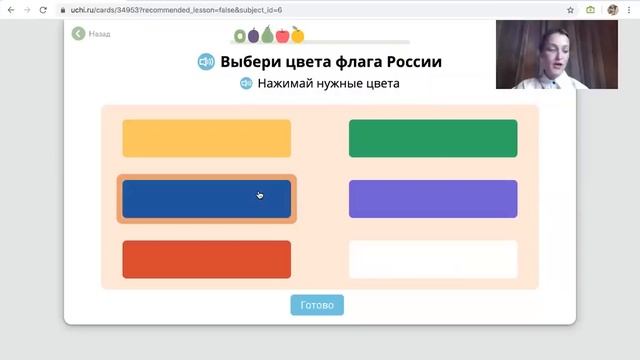The height and width of the screenshot is (360, 640).
Task: Click the red apple progress icon
Action: click(282, 36)
